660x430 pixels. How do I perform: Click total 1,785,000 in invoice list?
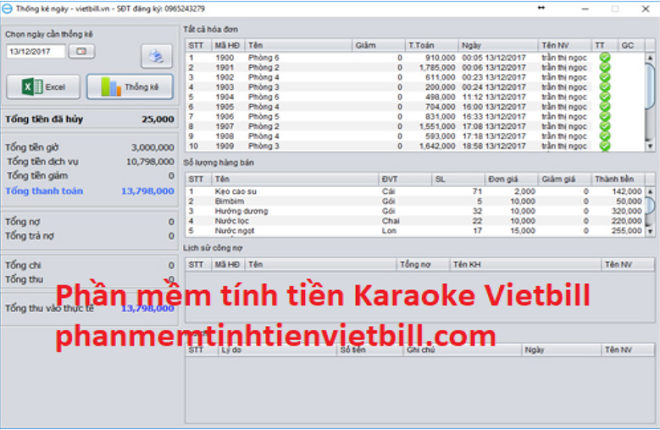tap(437, 67)
